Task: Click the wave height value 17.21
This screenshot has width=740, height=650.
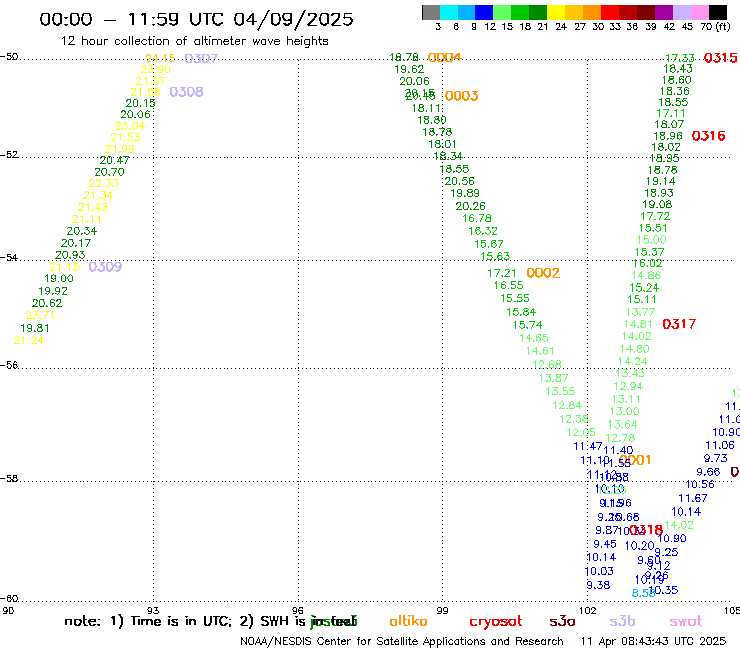Action: (502, 273)
